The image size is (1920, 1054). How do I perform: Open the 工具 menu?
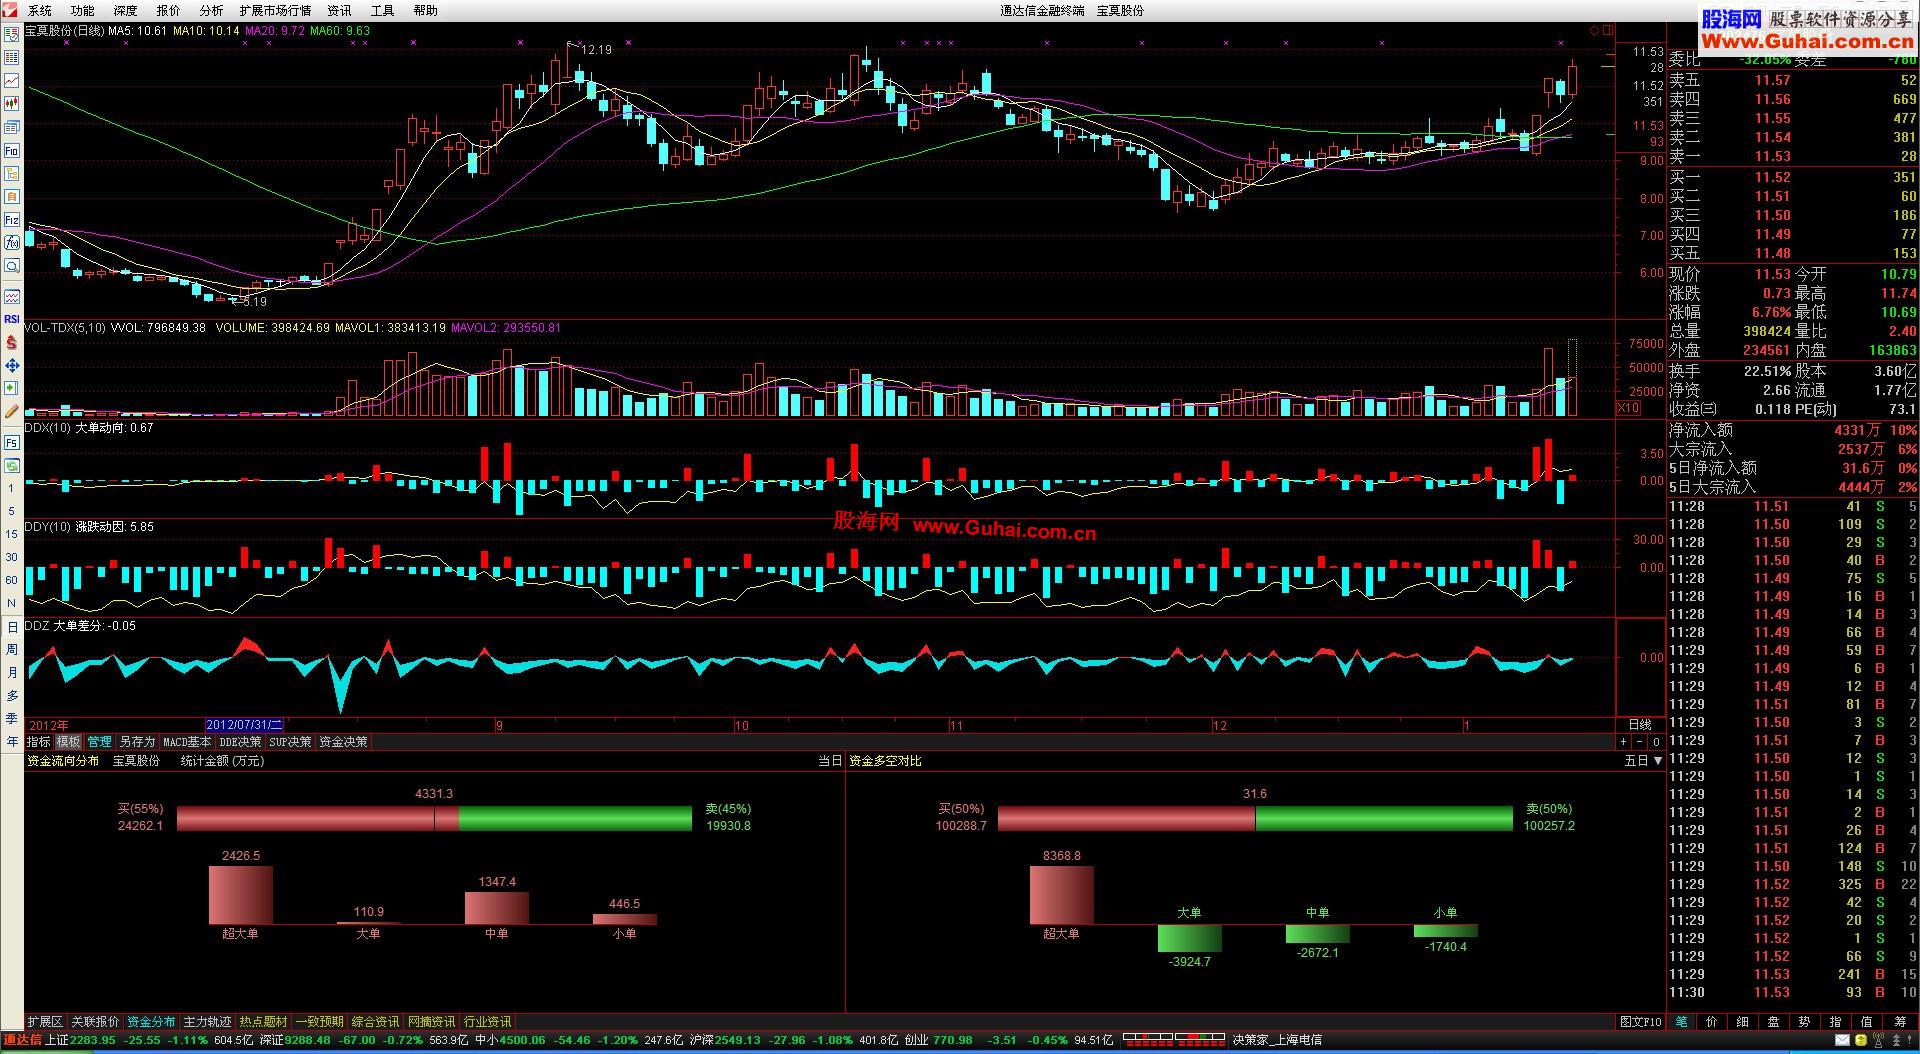(382, 10)
